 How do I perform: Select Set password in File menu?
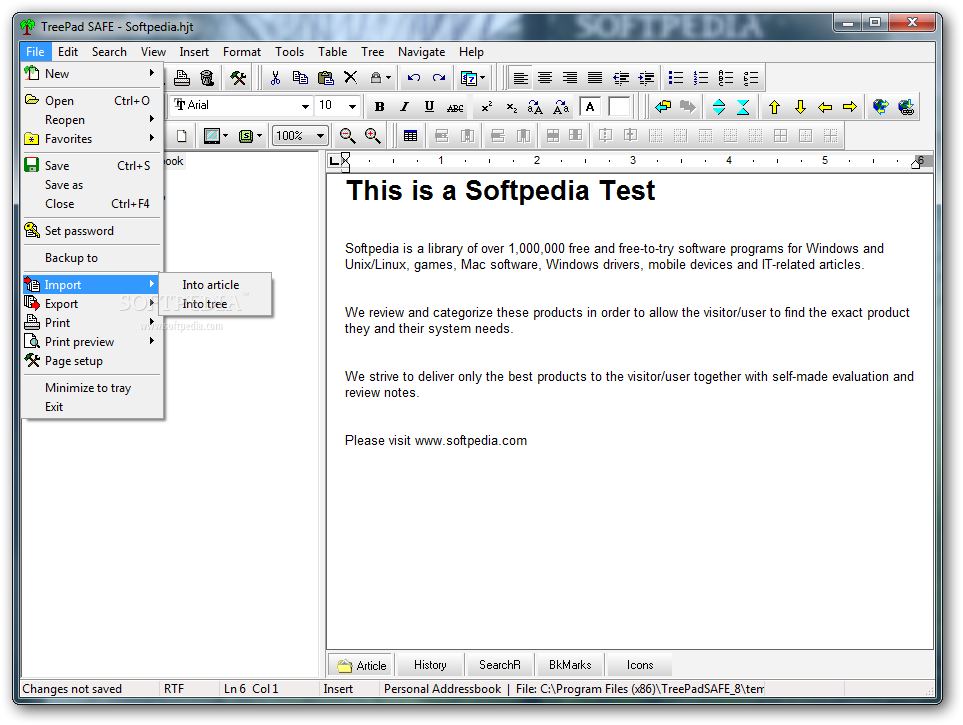point(92,231)
